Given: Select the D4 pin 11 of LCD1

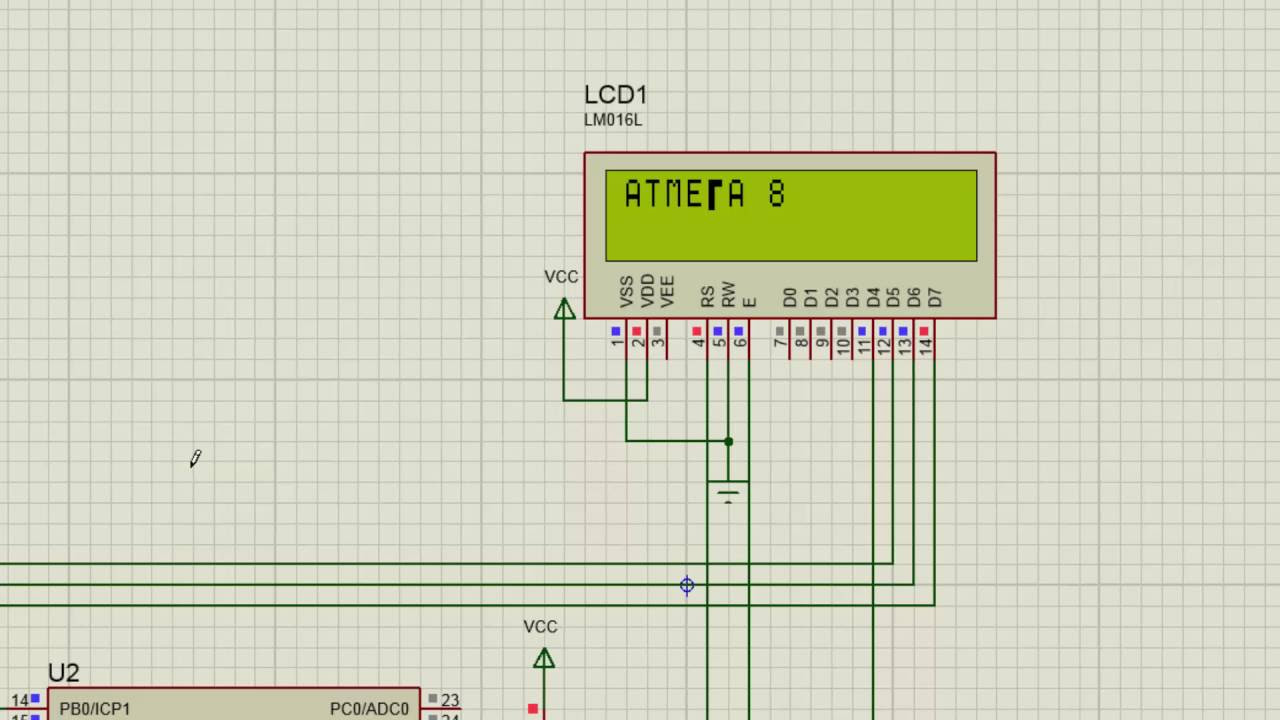Looking at the screenshot, I should click(872, 338).
